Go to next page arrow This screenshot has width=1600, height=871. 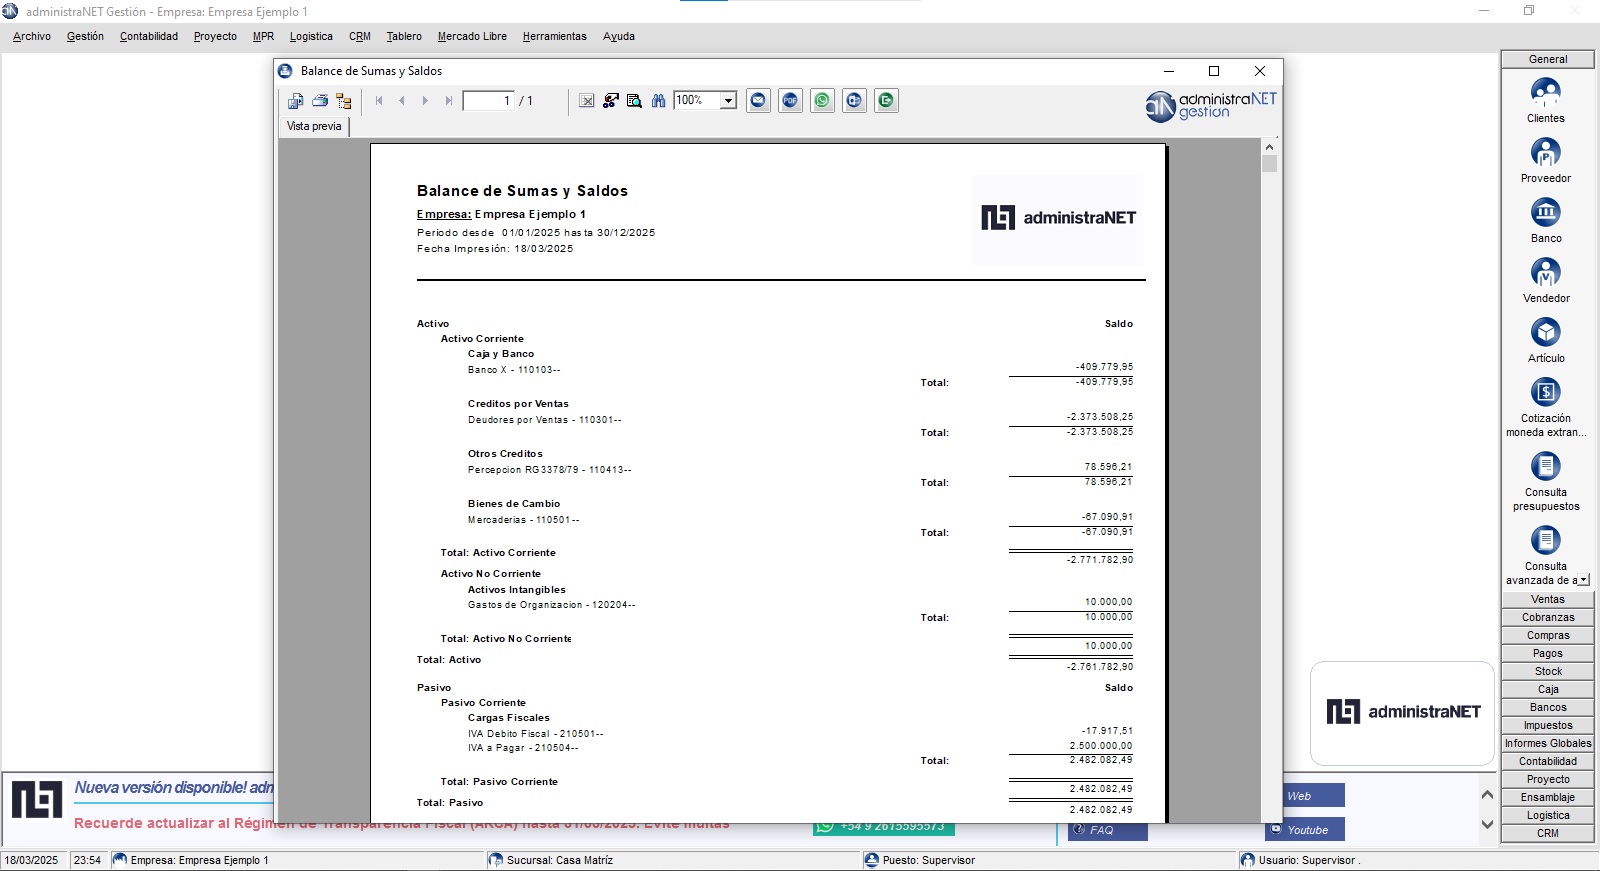click(x=425, y=101)
